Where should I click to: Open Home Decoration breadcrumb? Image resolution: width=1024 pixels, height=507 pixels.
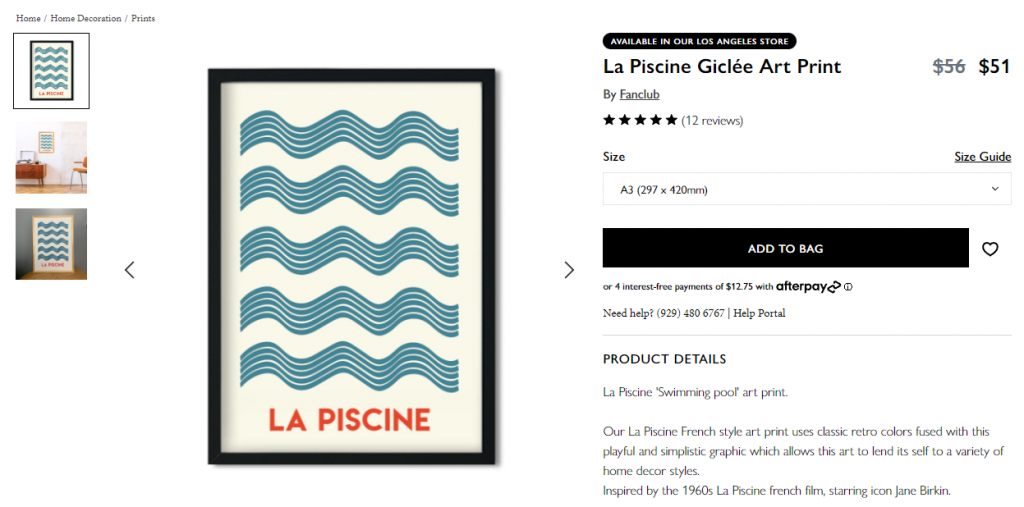pos(86,18)
